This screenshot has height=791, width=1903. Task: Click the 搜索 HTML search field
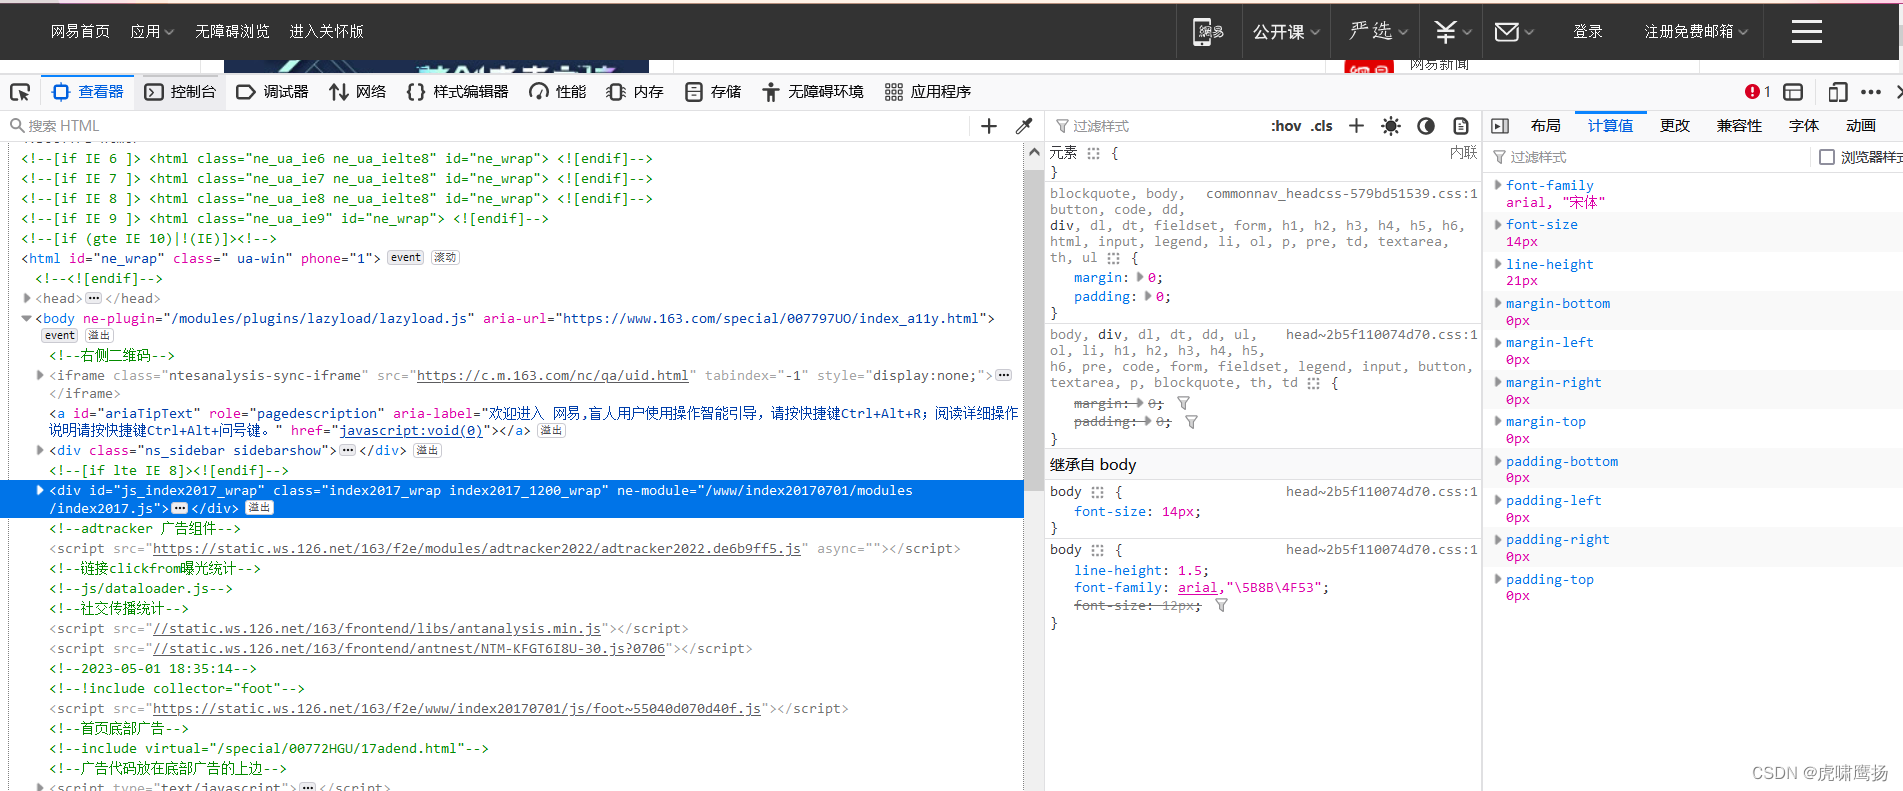[485, 126]
